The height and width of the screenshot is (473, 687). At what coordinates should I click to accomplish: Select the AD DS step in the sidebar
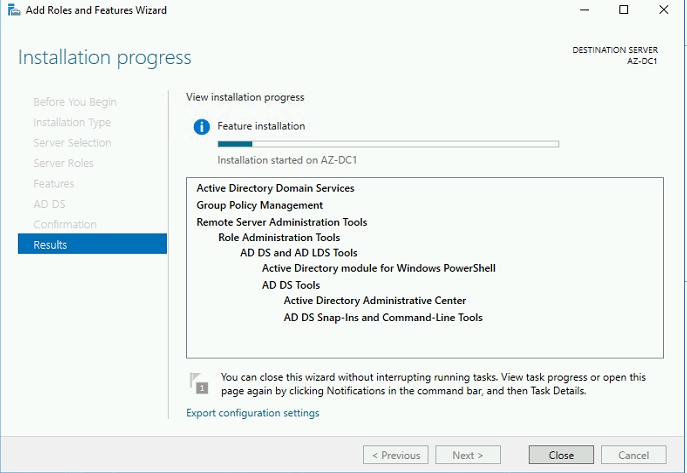50,204
